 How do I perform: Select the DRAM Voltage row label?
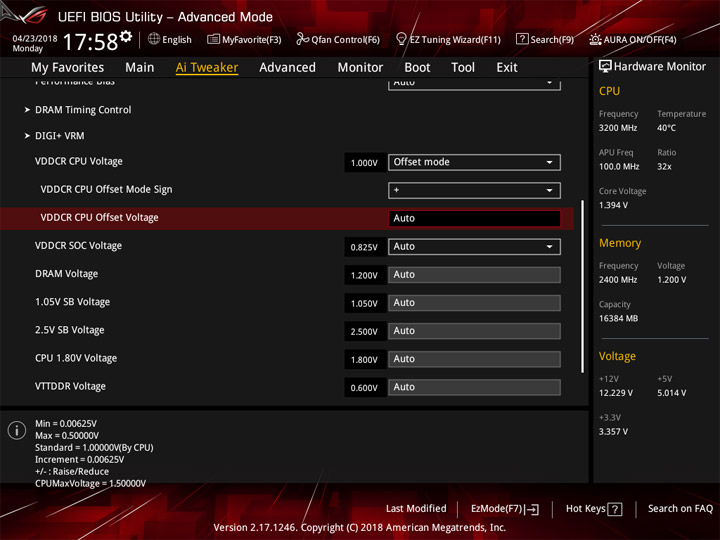tap(67, 274)
